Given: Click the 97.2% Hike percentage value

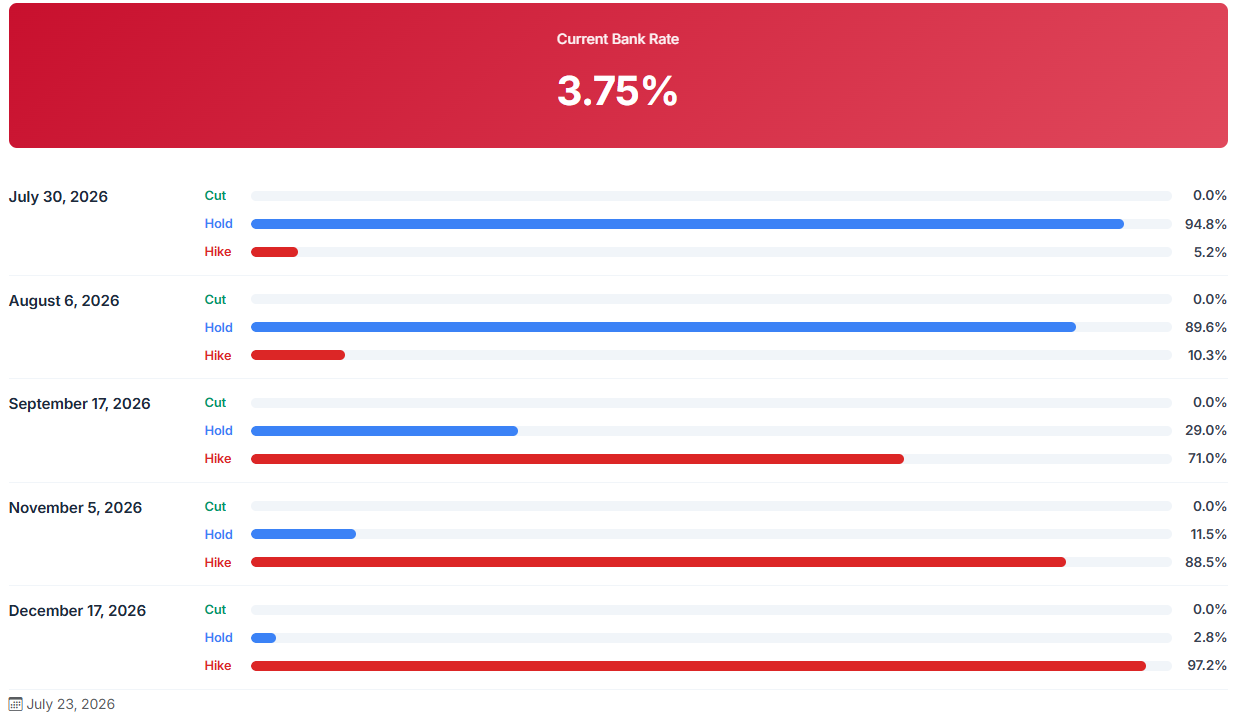Looking at the screenshot, I should (x=1207, y=666).
